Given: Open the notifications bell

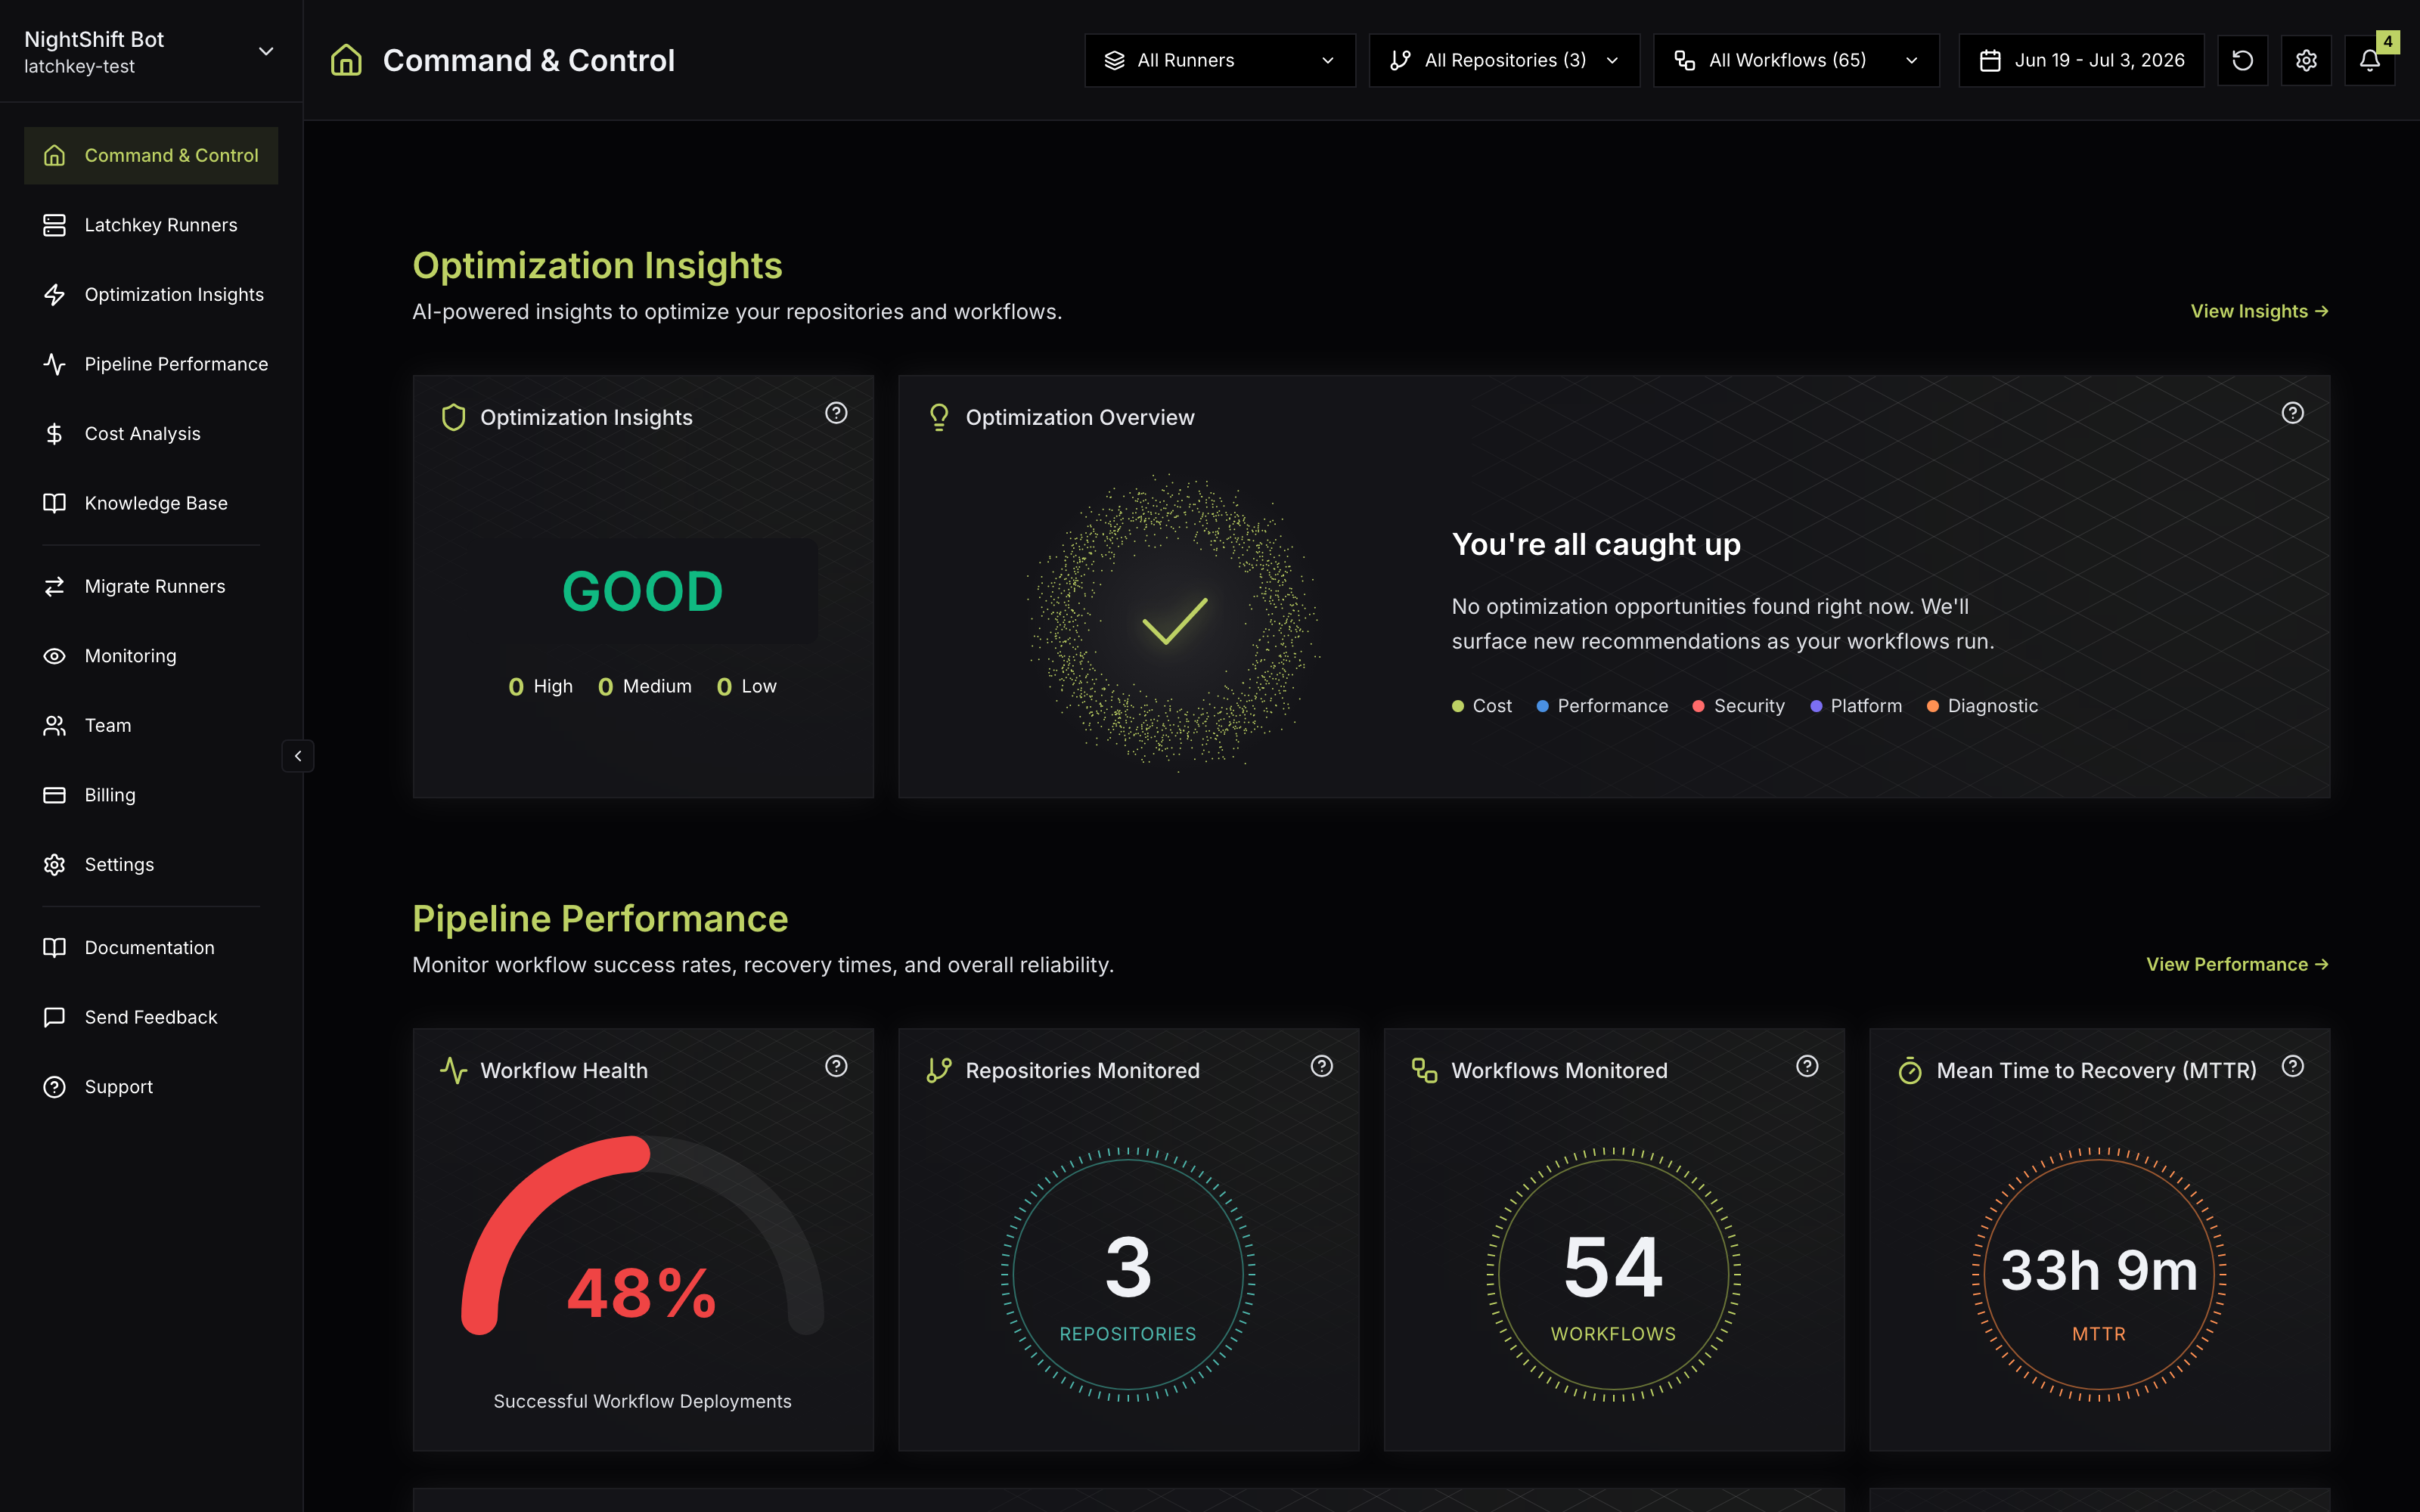Looking at the screenshot, I should (x=2369, y=60).
